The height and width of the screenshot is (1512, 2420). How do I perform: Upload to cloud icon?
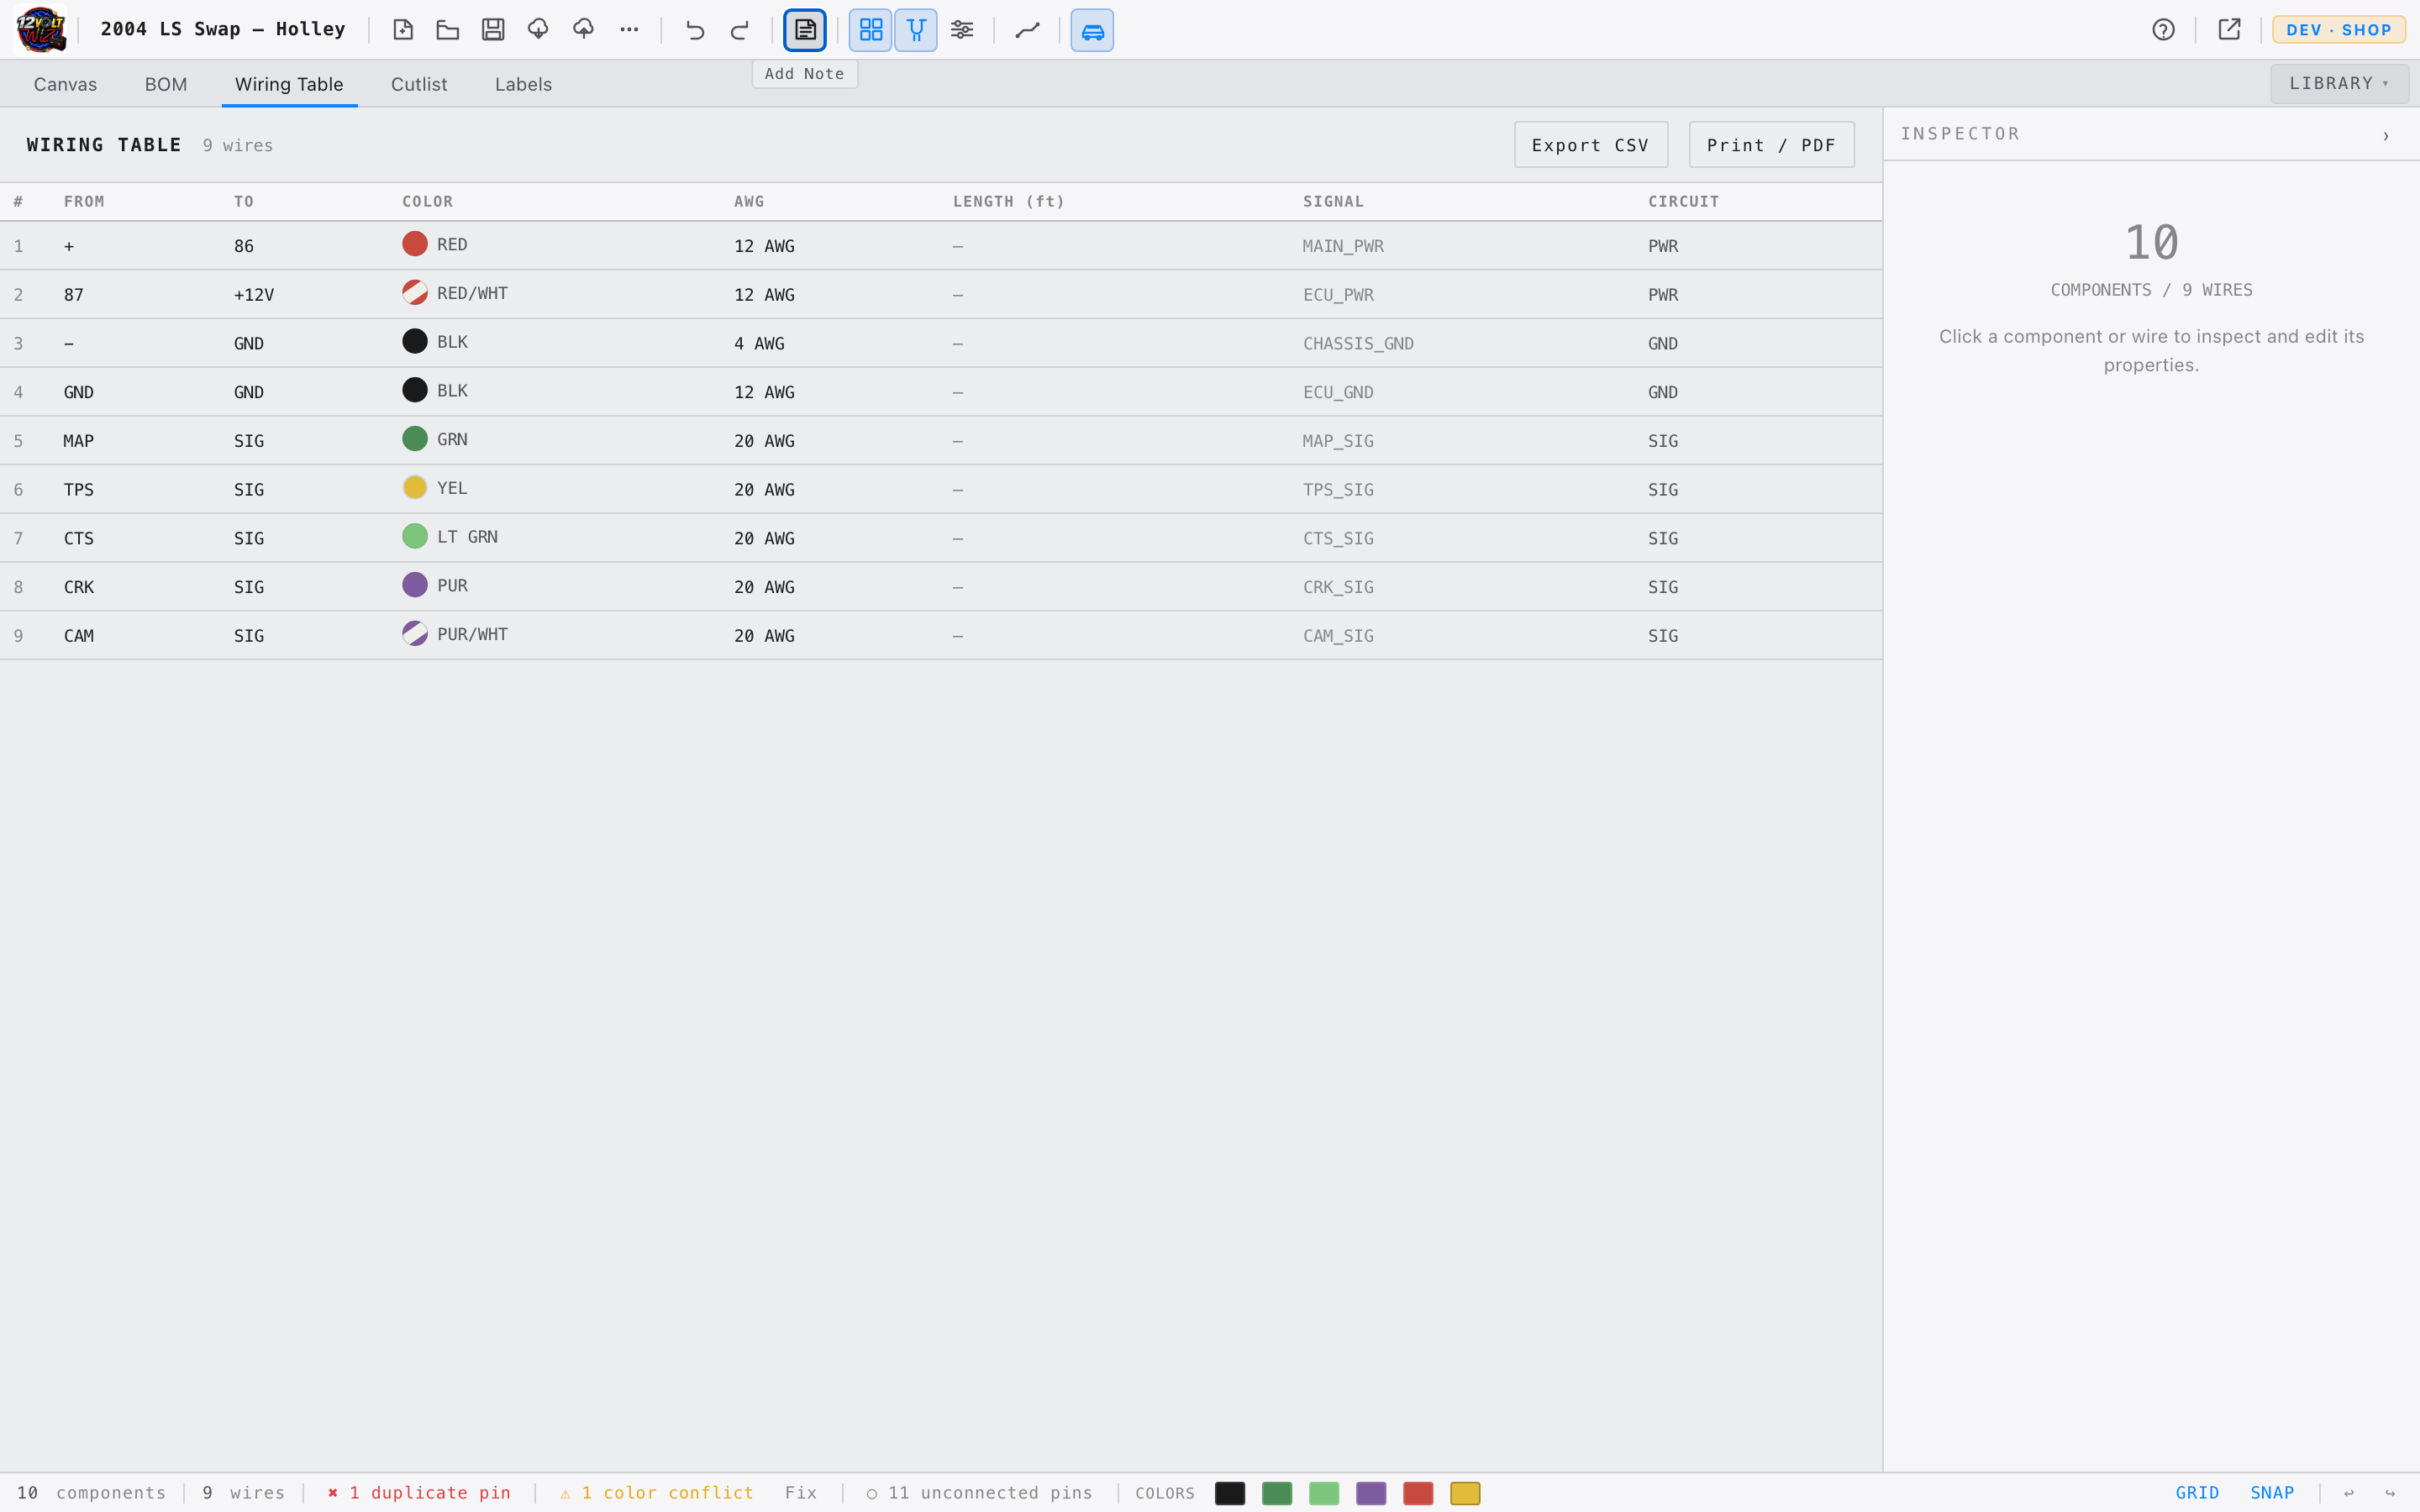pos(584,30)
